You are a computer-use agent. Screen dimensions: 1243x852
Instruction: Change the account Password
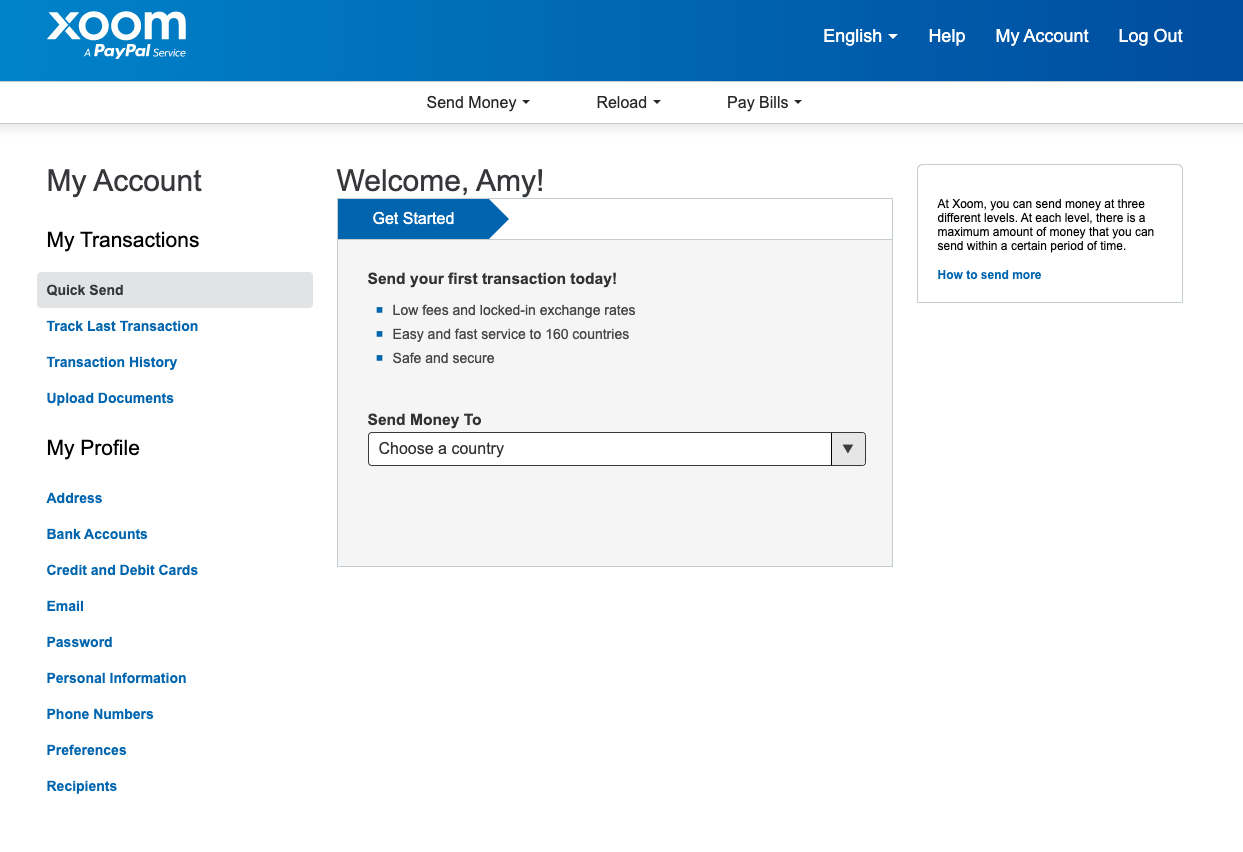[79, 642]
